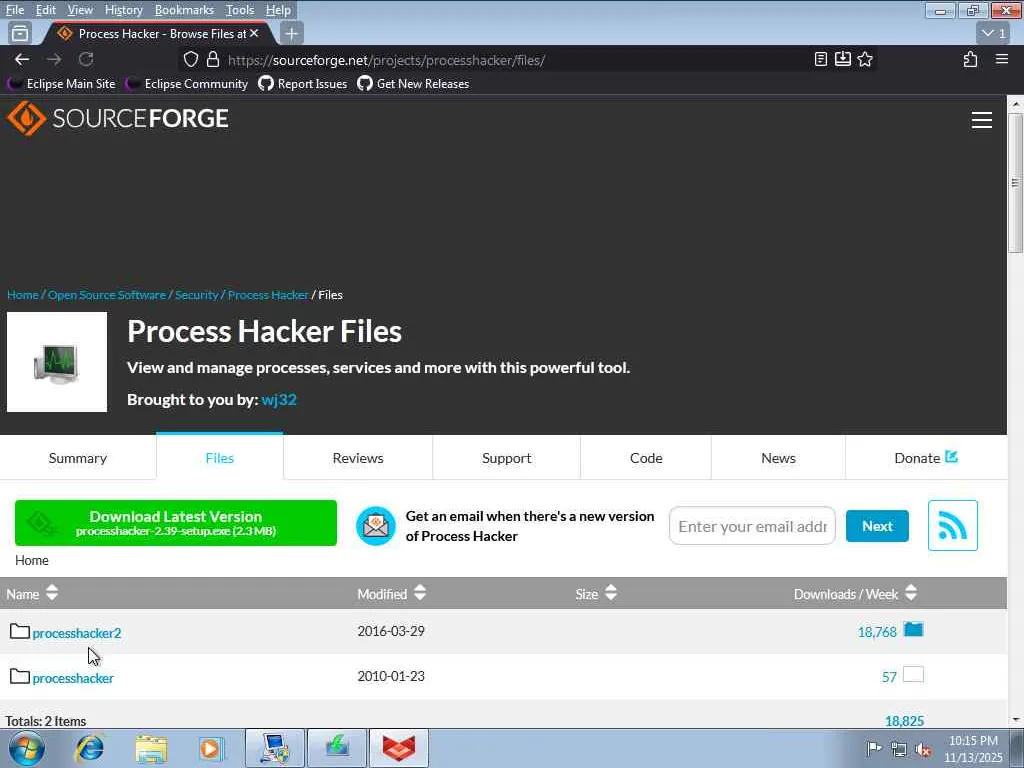1024x768 pixels.
Task: Close the Process Hacker tab
Action: click(x=254, y=33)
